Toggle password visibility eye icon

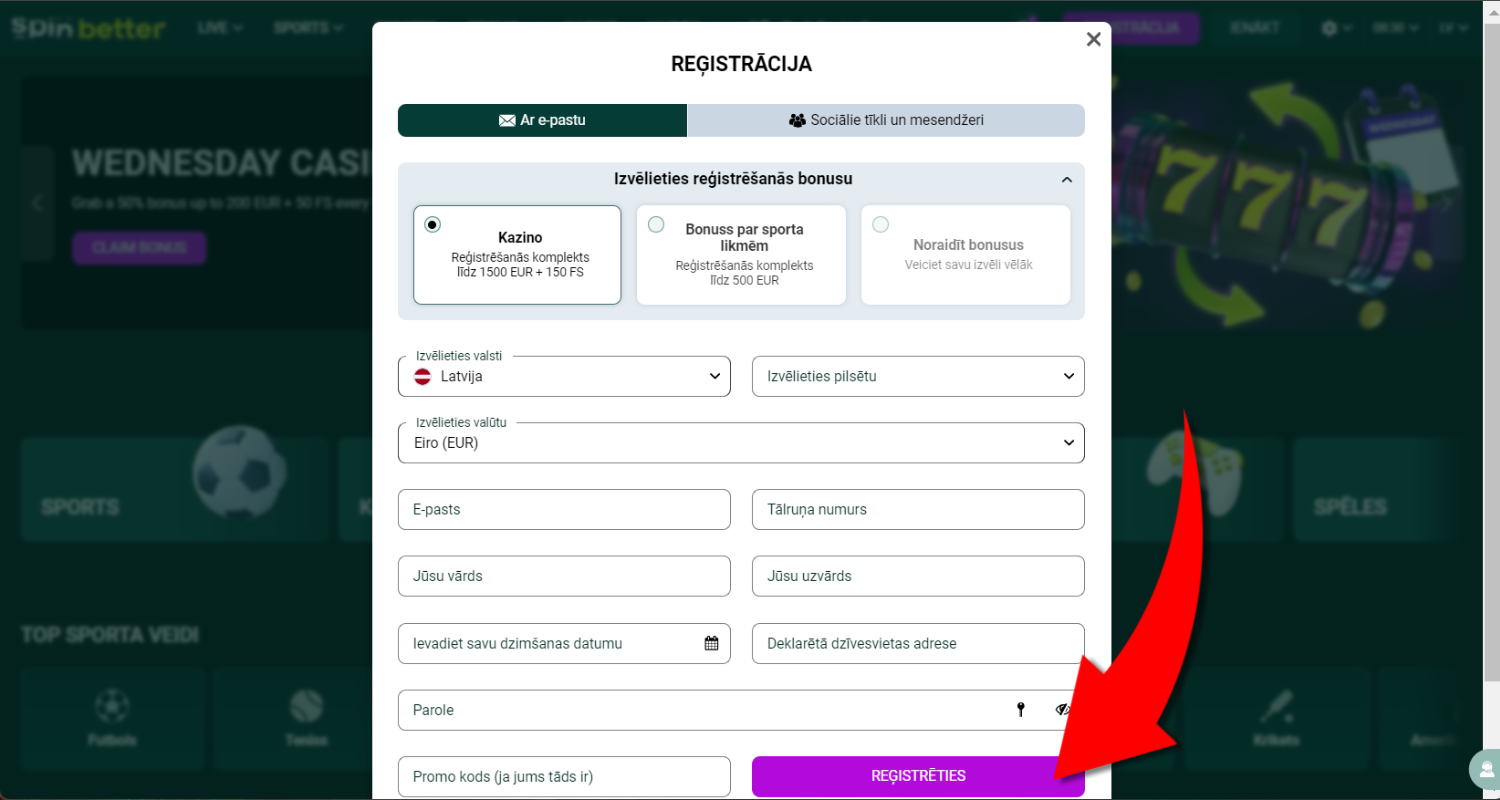pos(1062,710)
